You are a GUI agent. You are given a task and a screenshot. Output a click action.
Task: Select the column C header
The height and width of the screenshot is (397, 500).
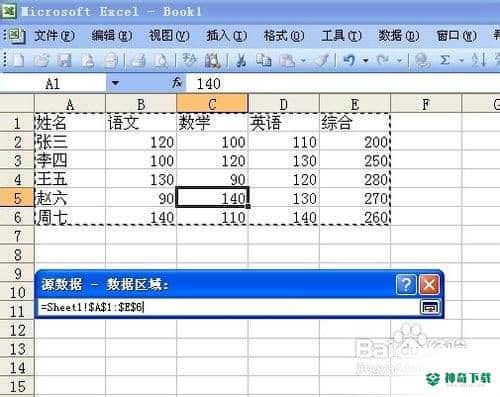tap(212, 104)
